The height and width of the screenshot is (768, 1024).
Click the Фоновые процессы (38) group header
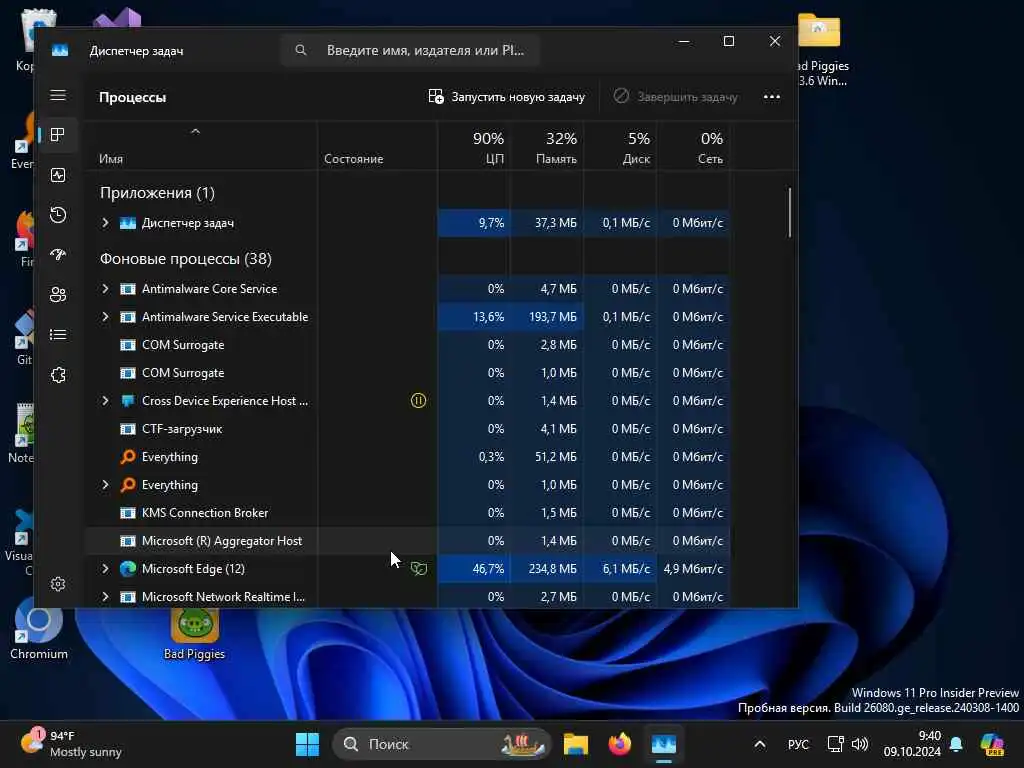pos(185,259)
